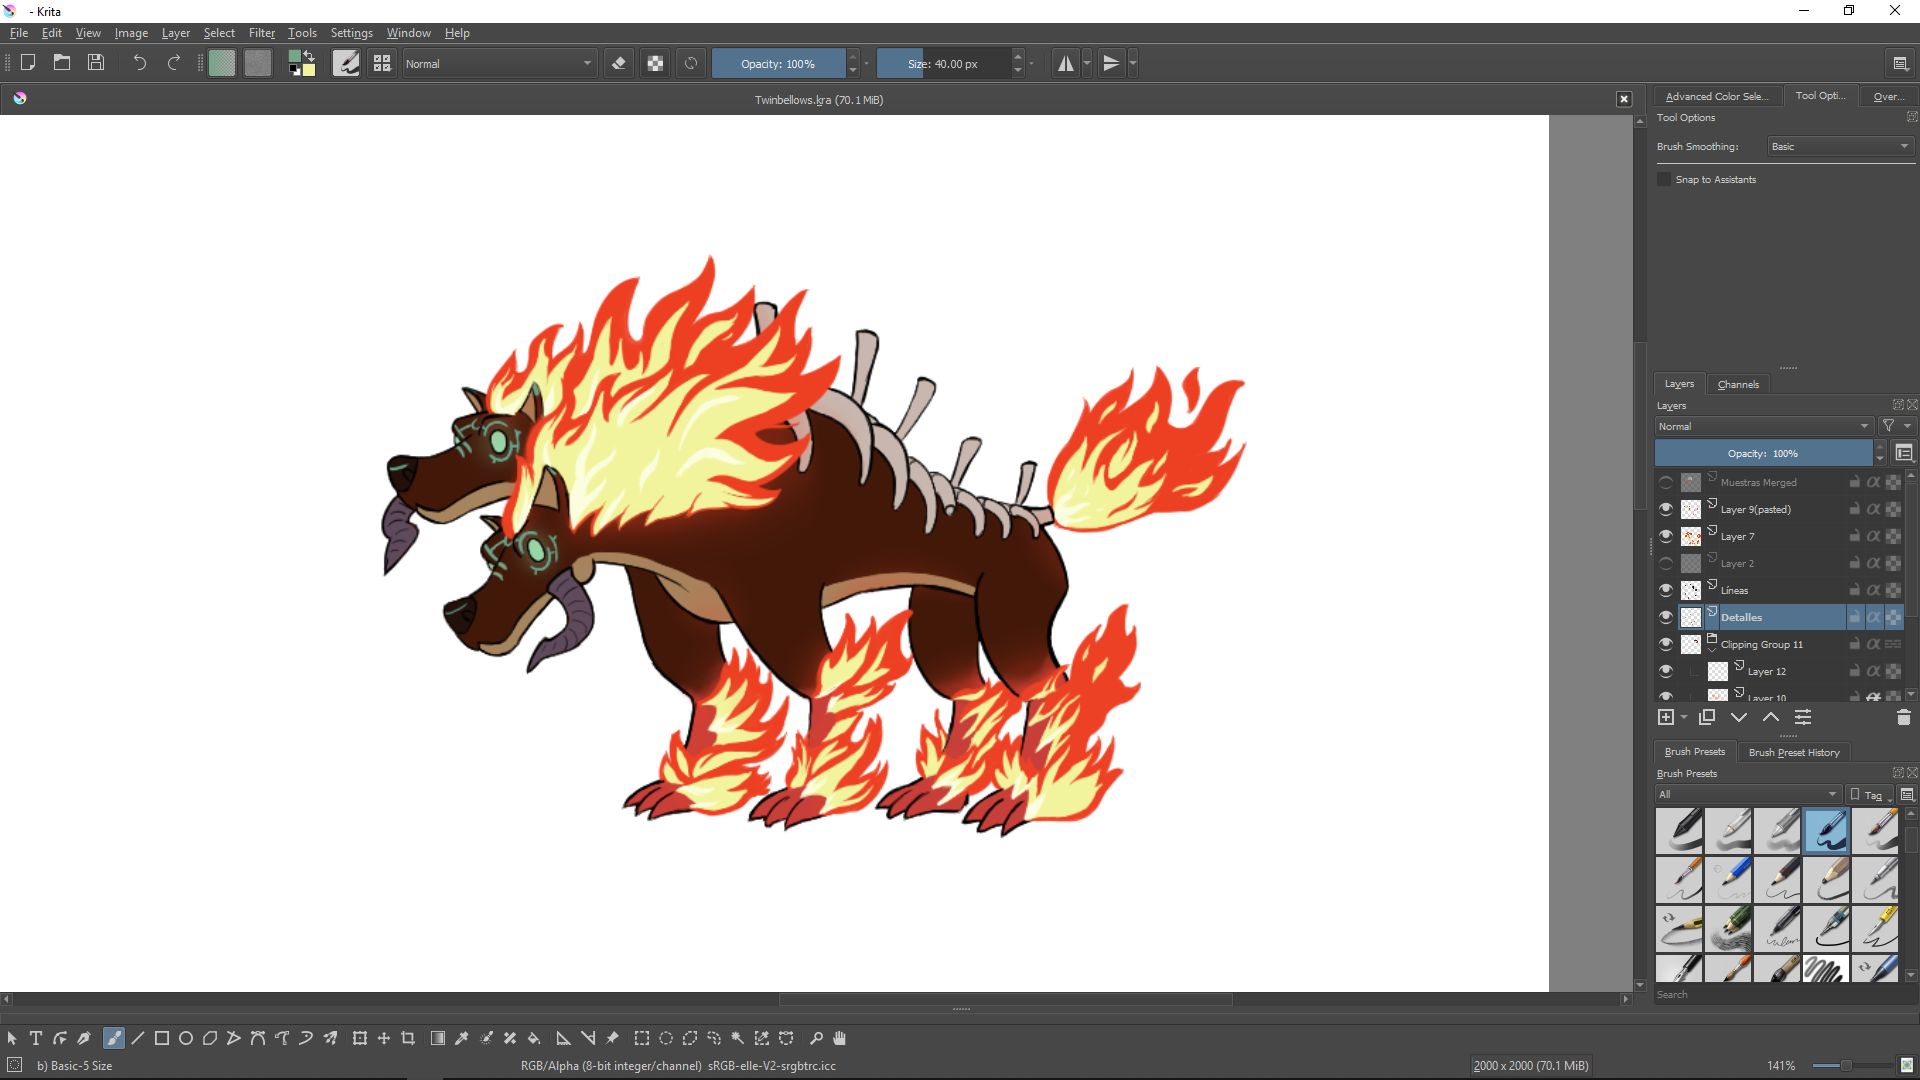Hide the Layer 7 layer
Screen dimensions: 1920x1080
(1666, 536)
